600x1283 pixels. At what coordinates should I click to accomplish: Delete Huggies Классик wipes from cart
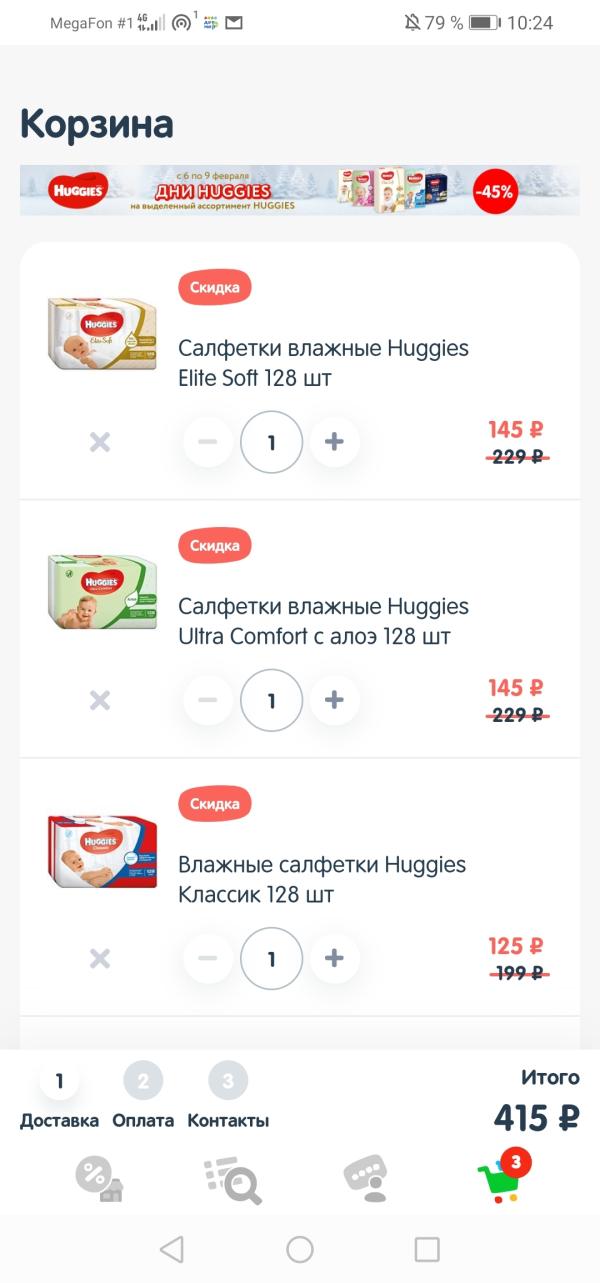100,958
